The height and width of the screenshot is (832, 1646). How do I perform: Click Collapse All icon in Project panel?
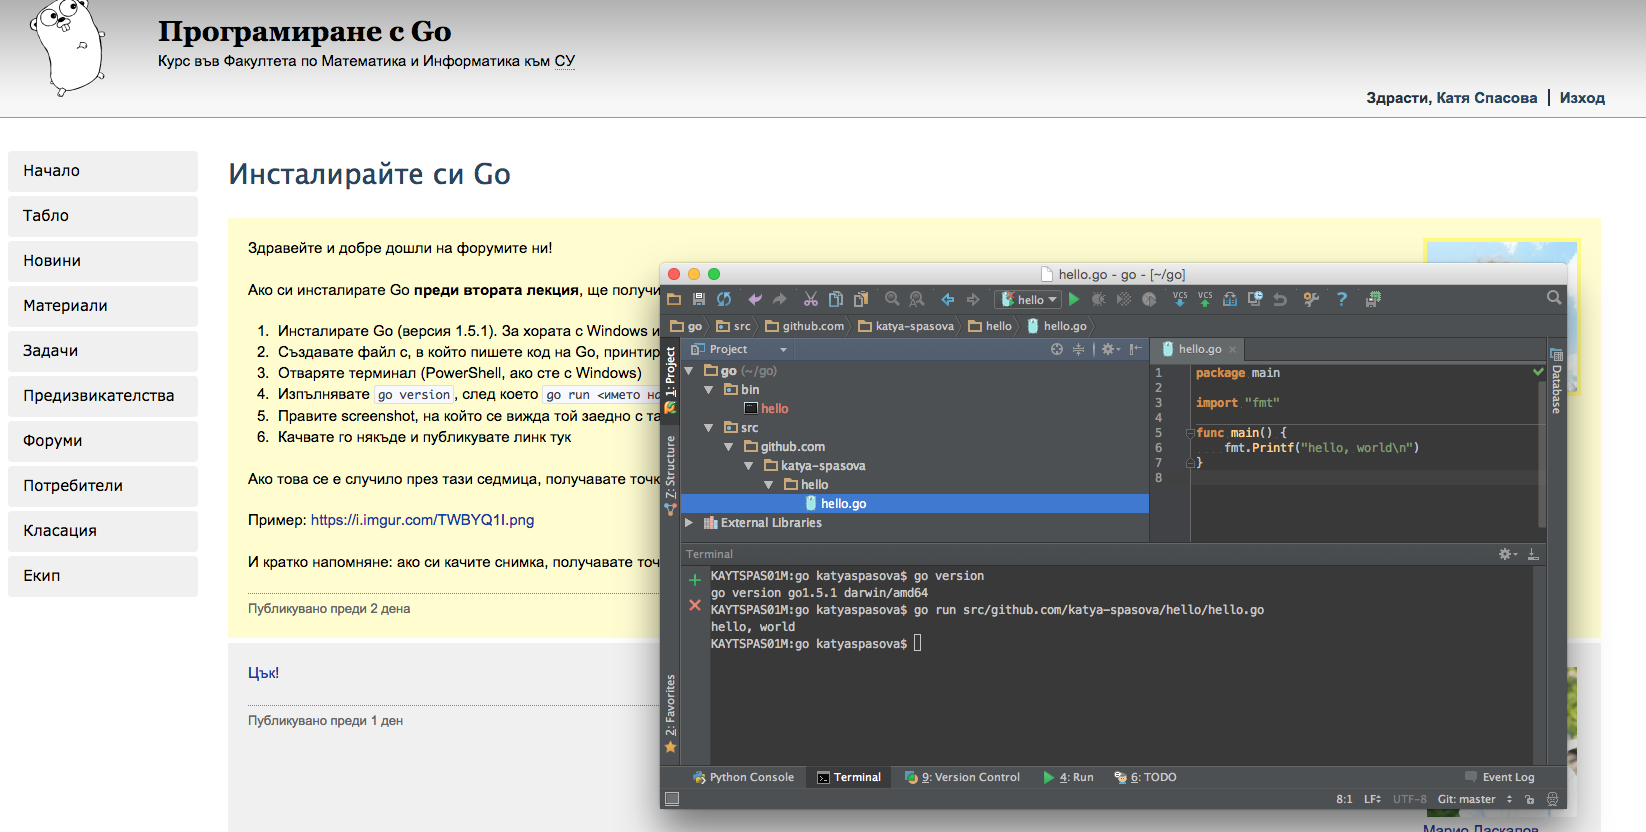point(1078,349)
